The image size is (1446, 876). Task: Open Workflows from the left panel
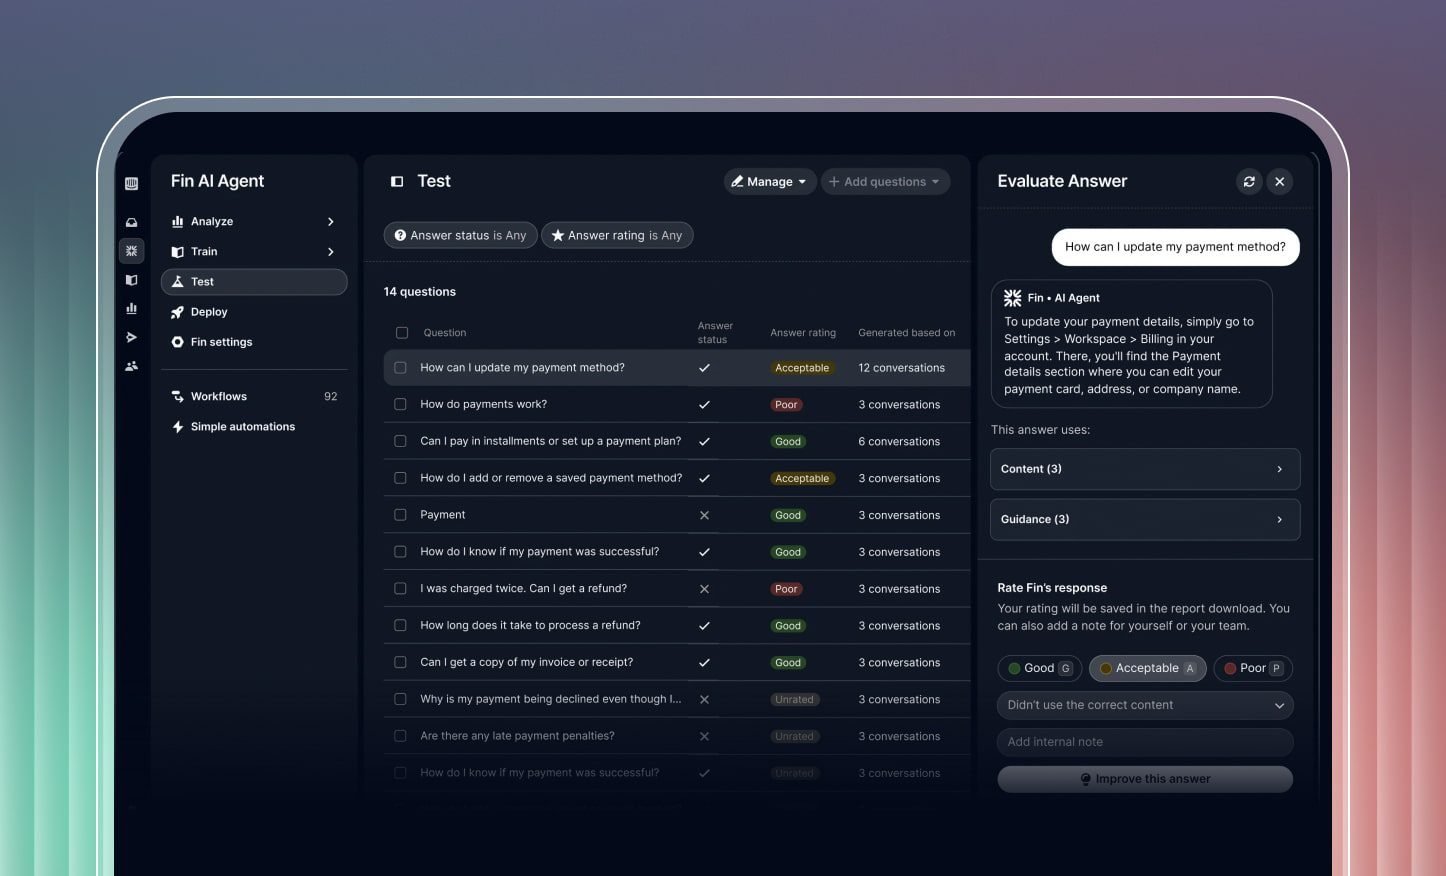point(218,396)
